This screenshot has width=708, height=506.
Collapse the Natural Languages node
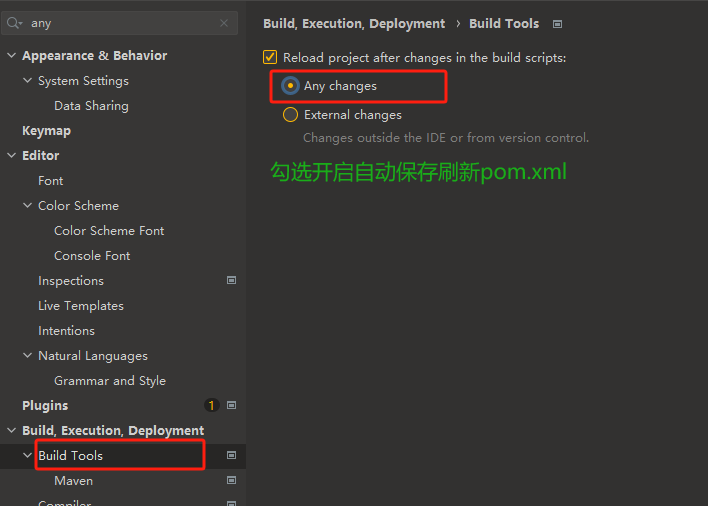(28, 356)
